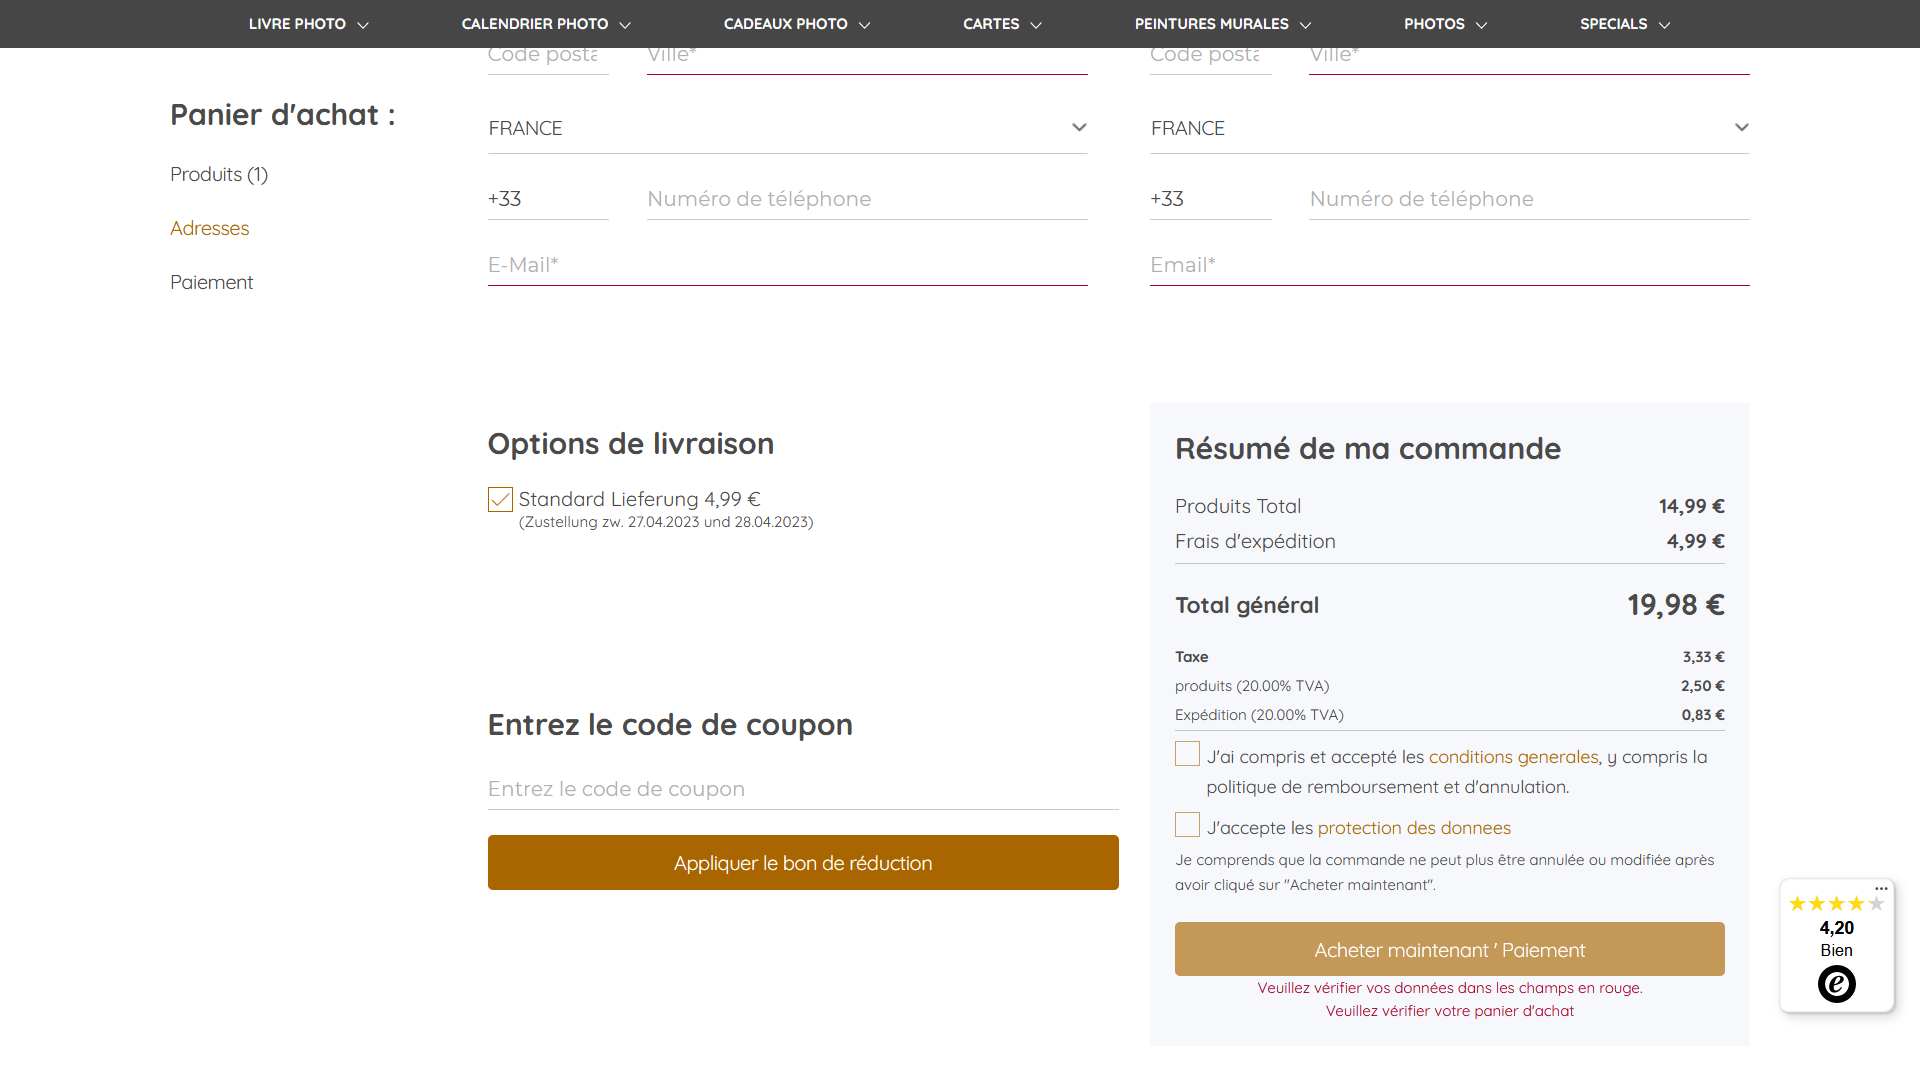Screen dimensions: 1920x1080
Task: Focus right +33 country code field
Action: [1210, 199]
